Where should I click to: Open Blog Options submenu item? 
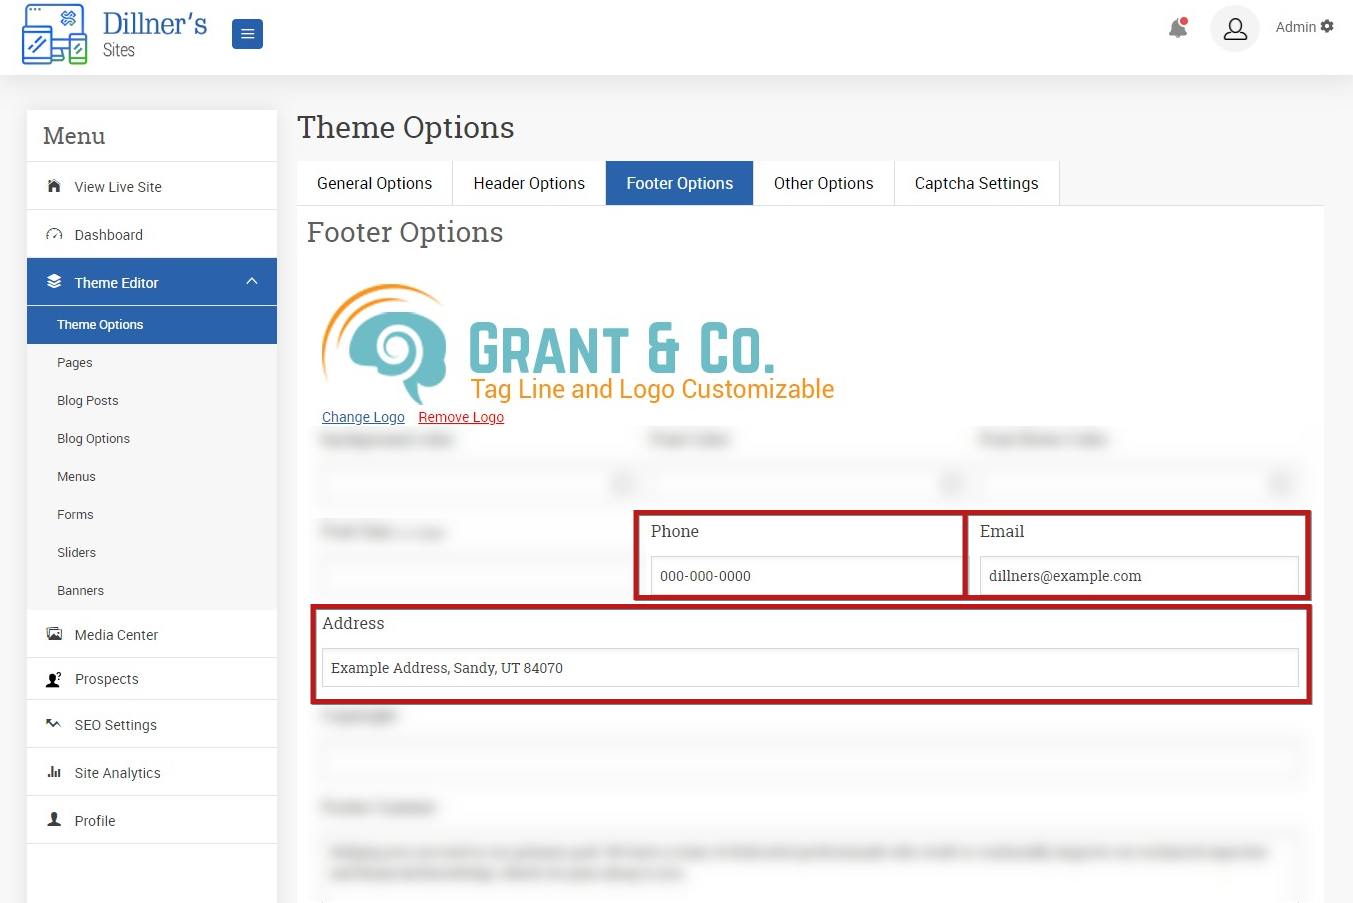[152, 439]
